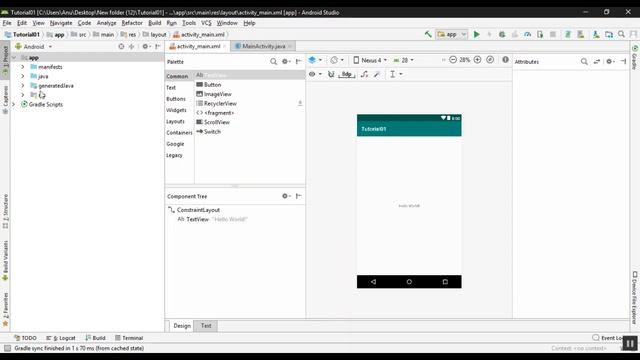Screen dimensions: 640x360
Task: Open the File menu
Action: [7, 23]
